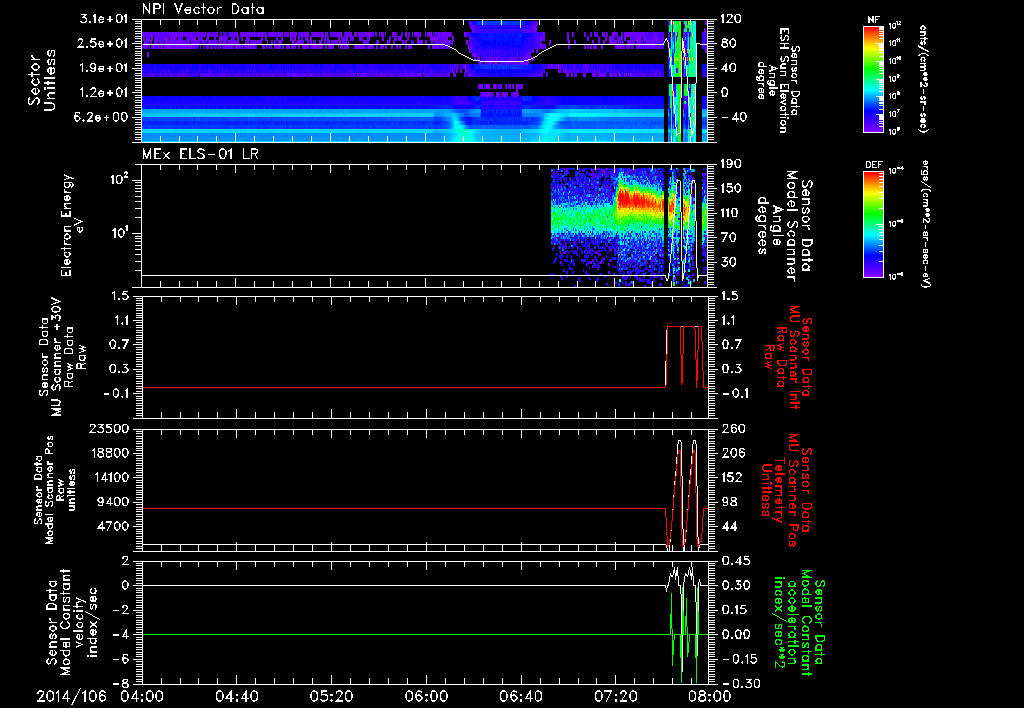This screenshot has width=1024, height=708.
Task: Click the green horizontal acceleration trace line
Action: tap(405, 634)
